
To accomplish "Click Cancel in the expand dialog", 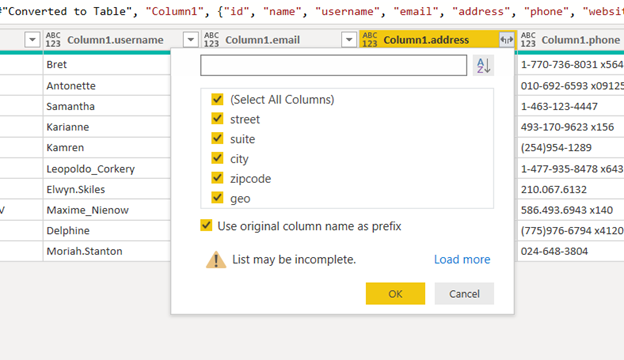I will pos(464,294).
